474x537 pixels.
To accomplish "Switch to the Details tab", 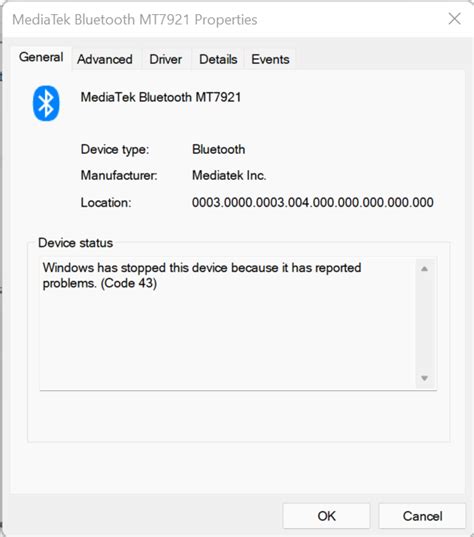I will tap(218, 60).
